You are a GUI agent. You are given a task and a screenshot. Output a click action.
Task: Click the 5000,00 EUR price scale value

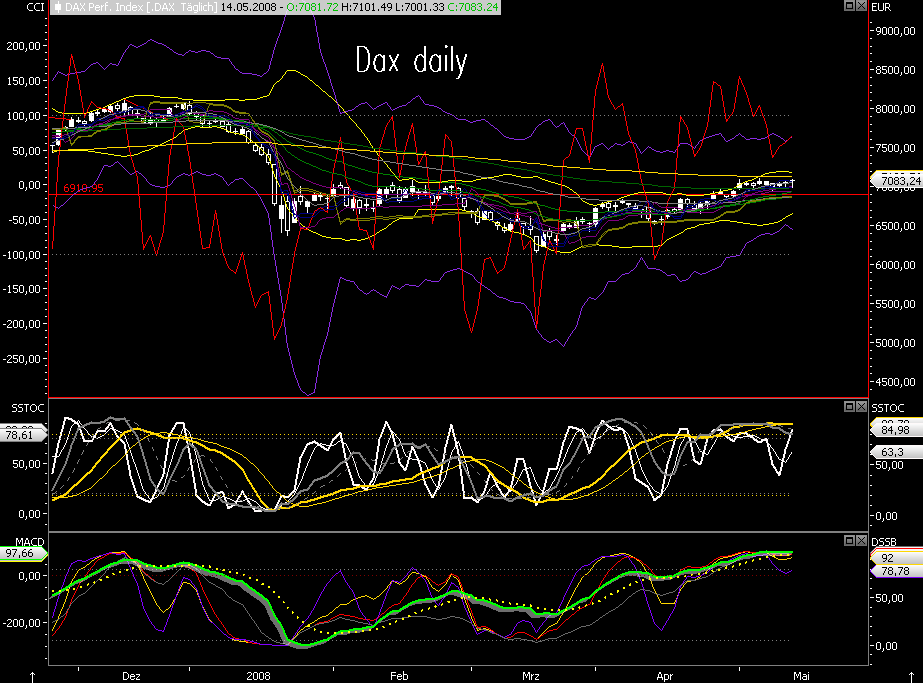pos(896,343)
